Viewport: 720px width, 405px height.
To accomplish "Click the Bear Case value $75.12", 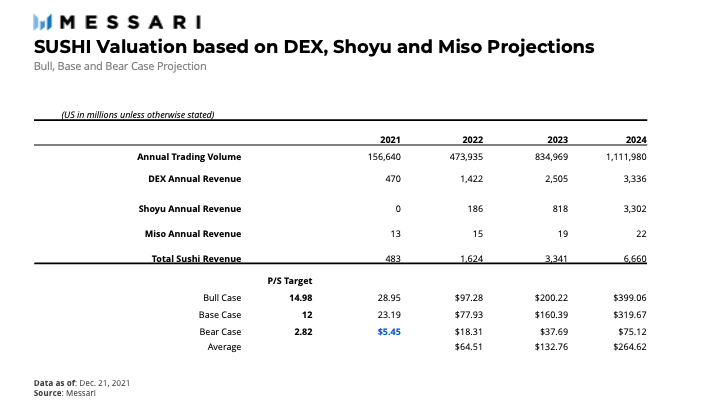I will click(633, 332).
